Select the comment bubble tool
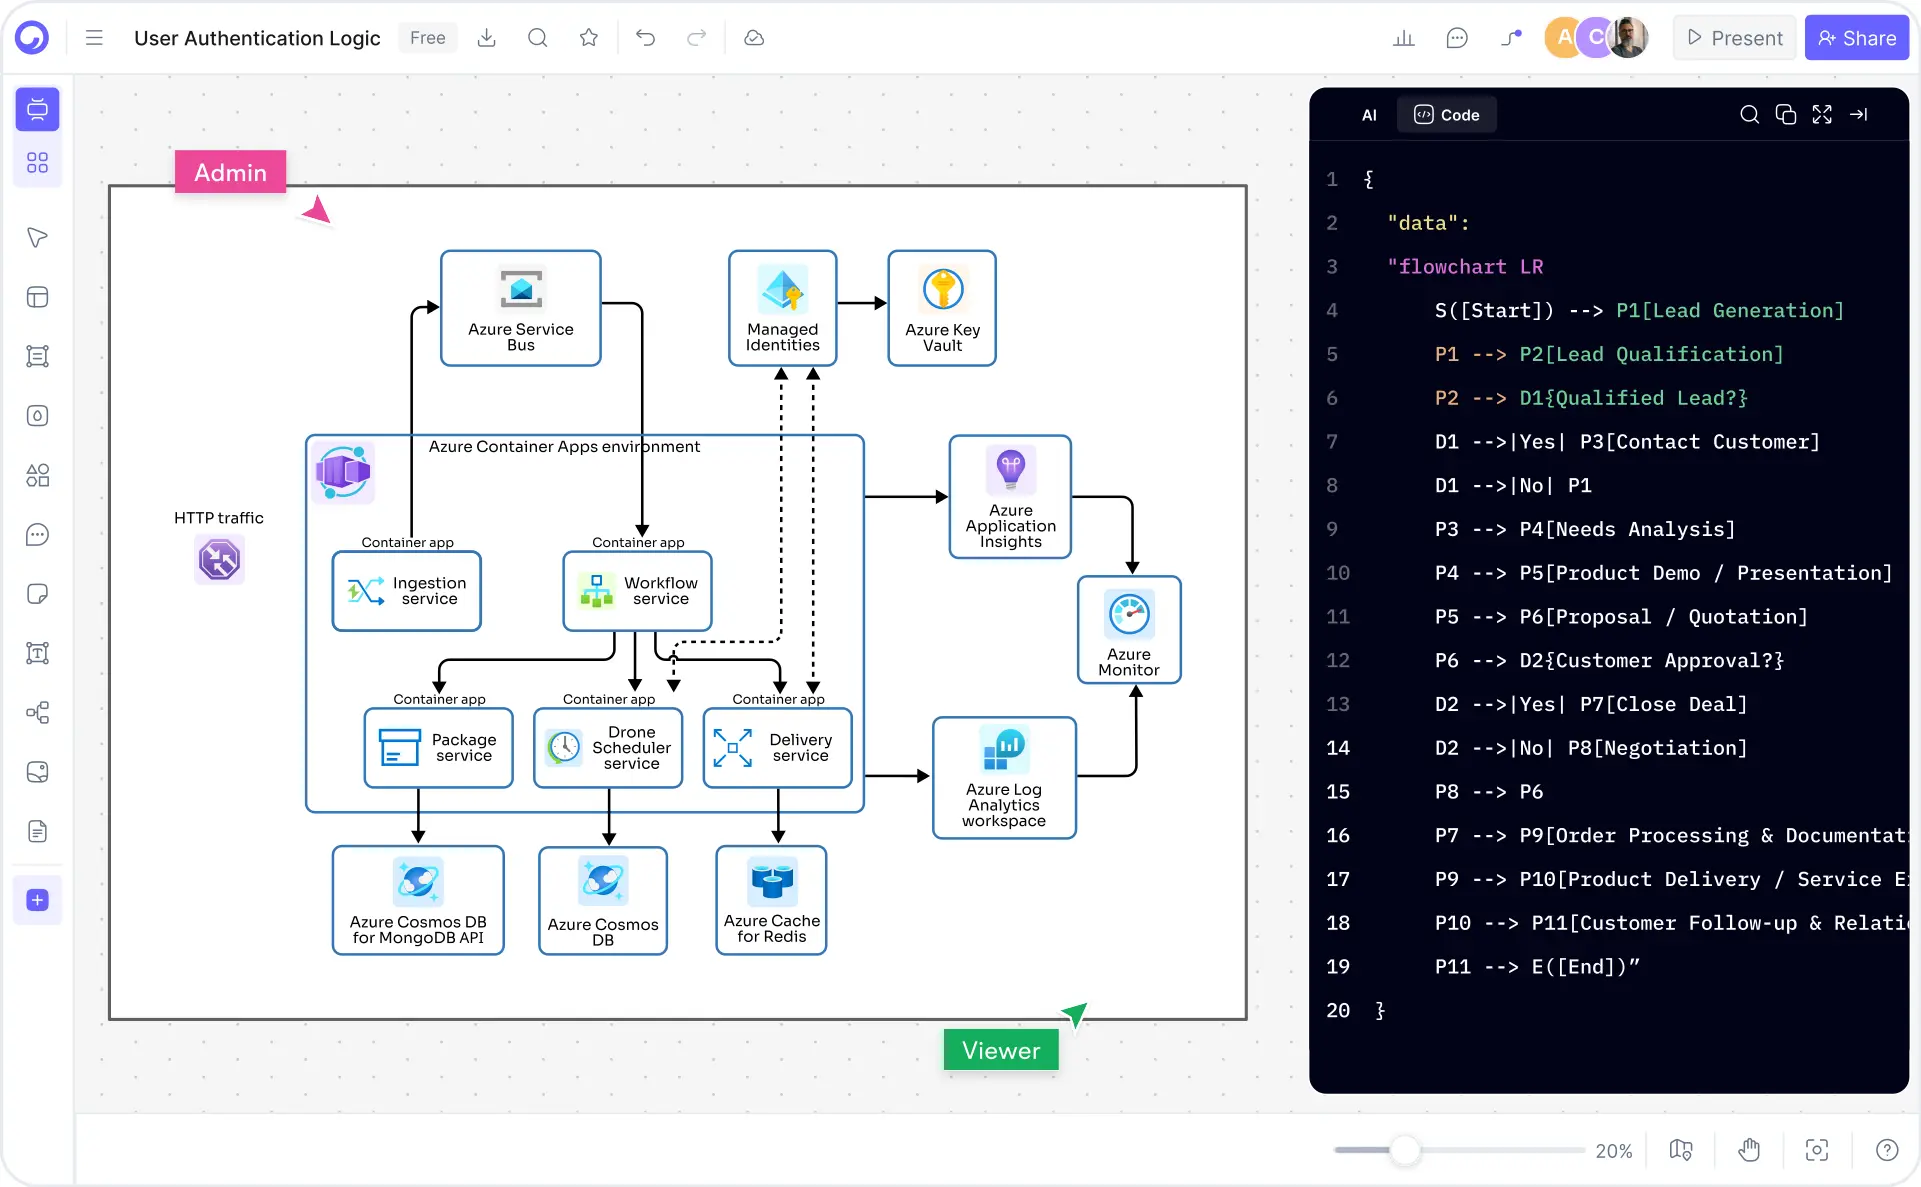The height and width of the screenshot is (1187, 1921). (37, 535)
